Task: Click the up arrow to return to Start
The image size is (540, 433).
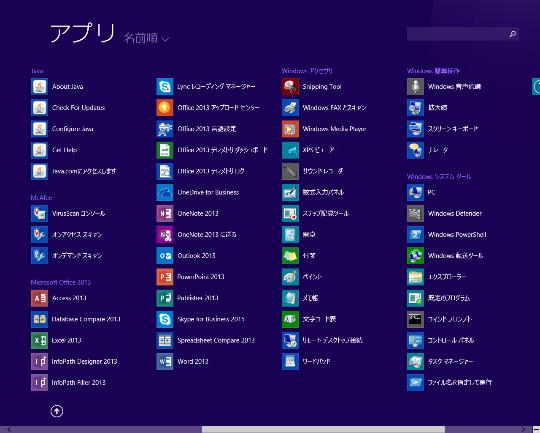Action: pos(57,411)
